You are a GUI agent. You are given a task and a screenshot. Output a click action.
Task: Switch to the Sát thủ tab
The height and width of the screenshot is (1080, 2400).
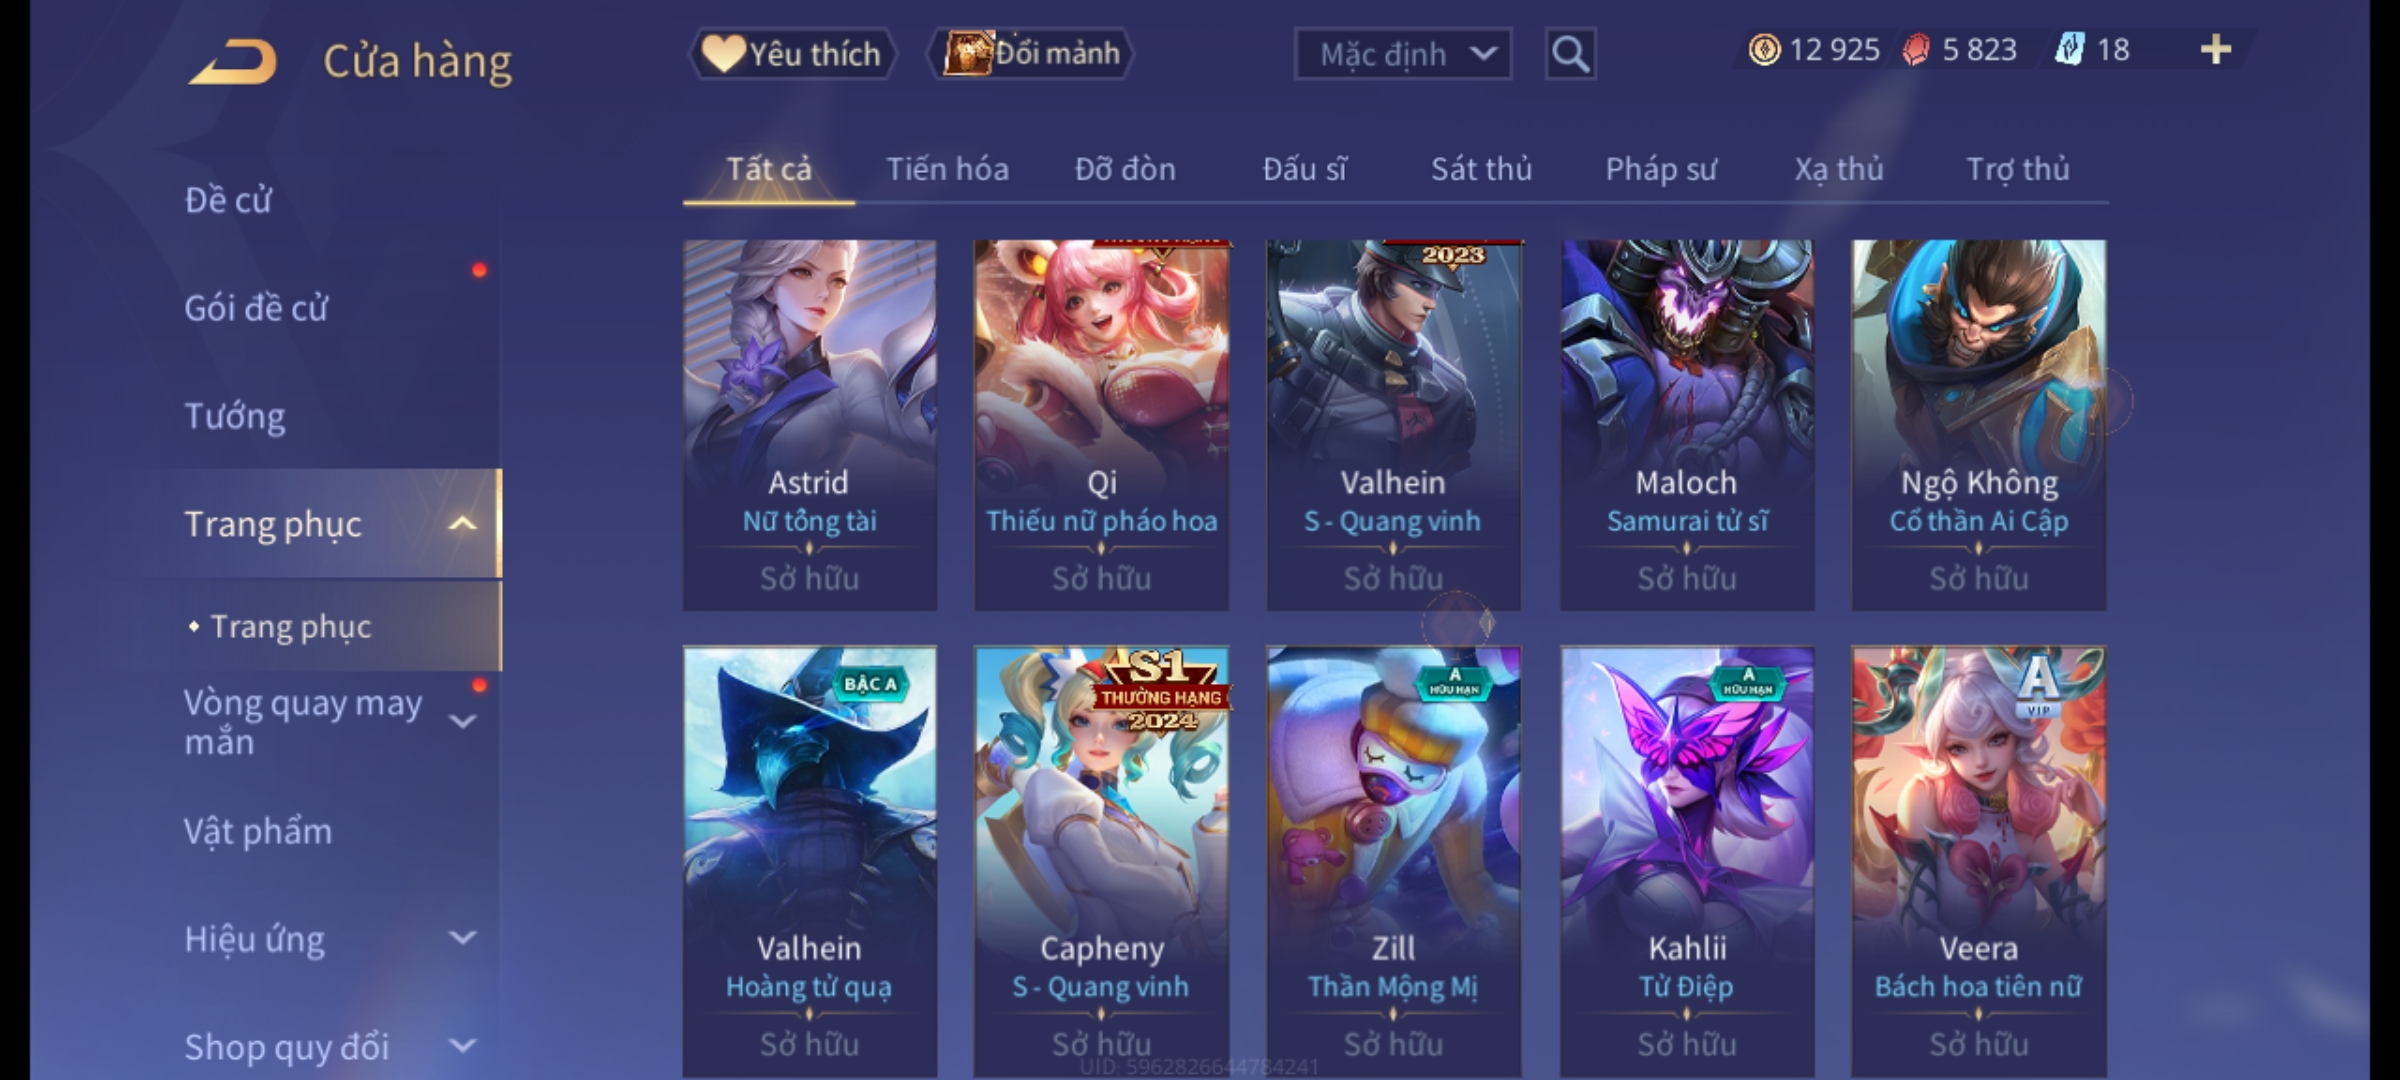pyautogui.click(x=1481, y=169)
